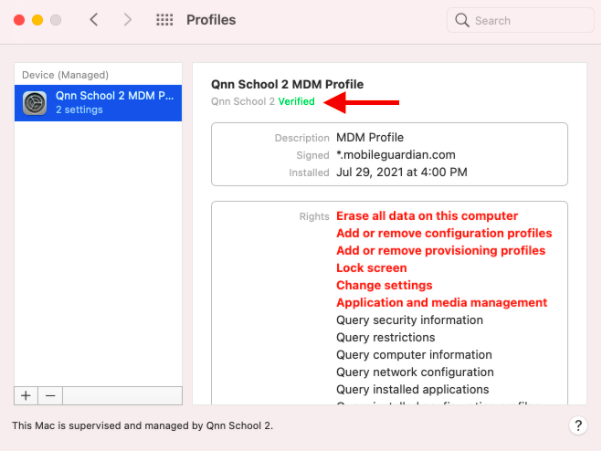Click Query network configuration
601x454 pixels.
pyautogui.click(x=415, y=372)
